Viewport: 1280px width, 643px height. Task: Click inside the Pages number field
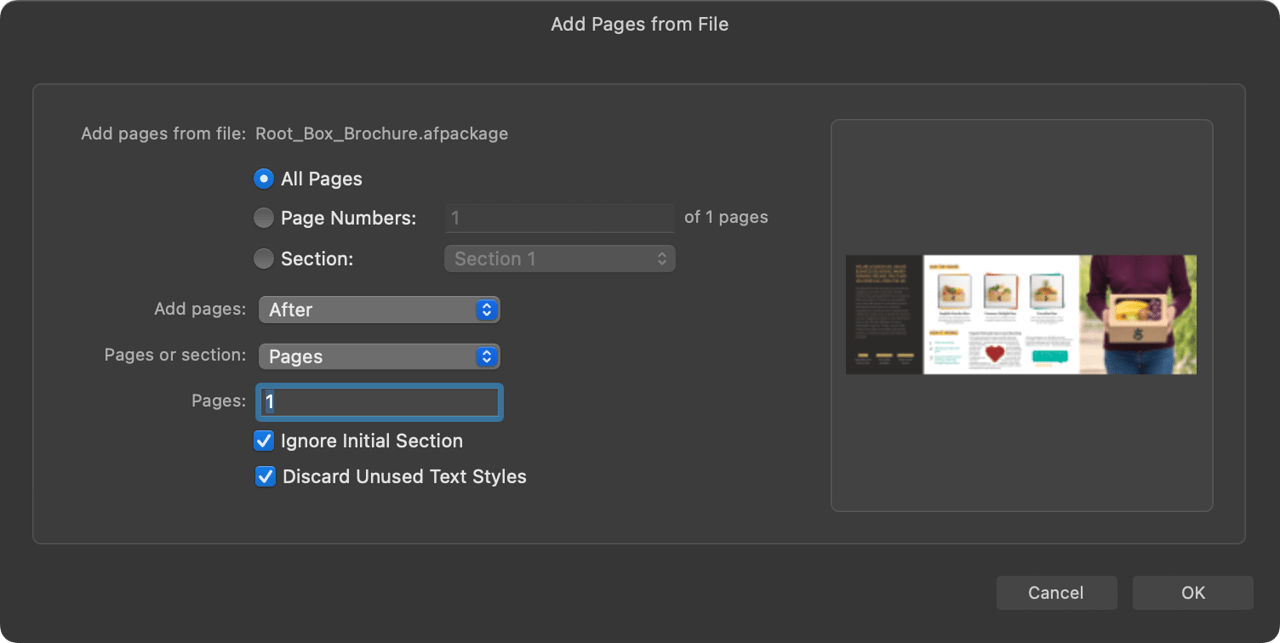click(x=379, y=401)
